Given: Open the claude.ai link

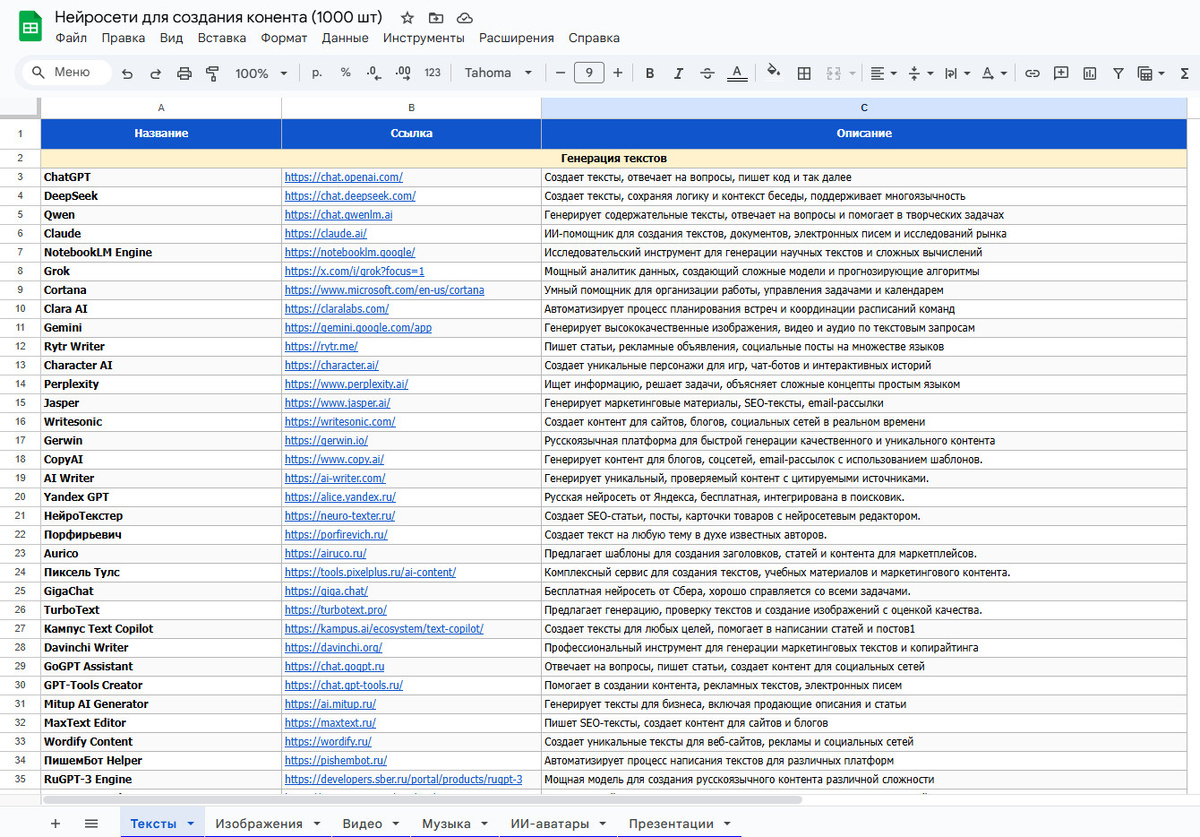Looking at the screenshot, I should [325, 234].
